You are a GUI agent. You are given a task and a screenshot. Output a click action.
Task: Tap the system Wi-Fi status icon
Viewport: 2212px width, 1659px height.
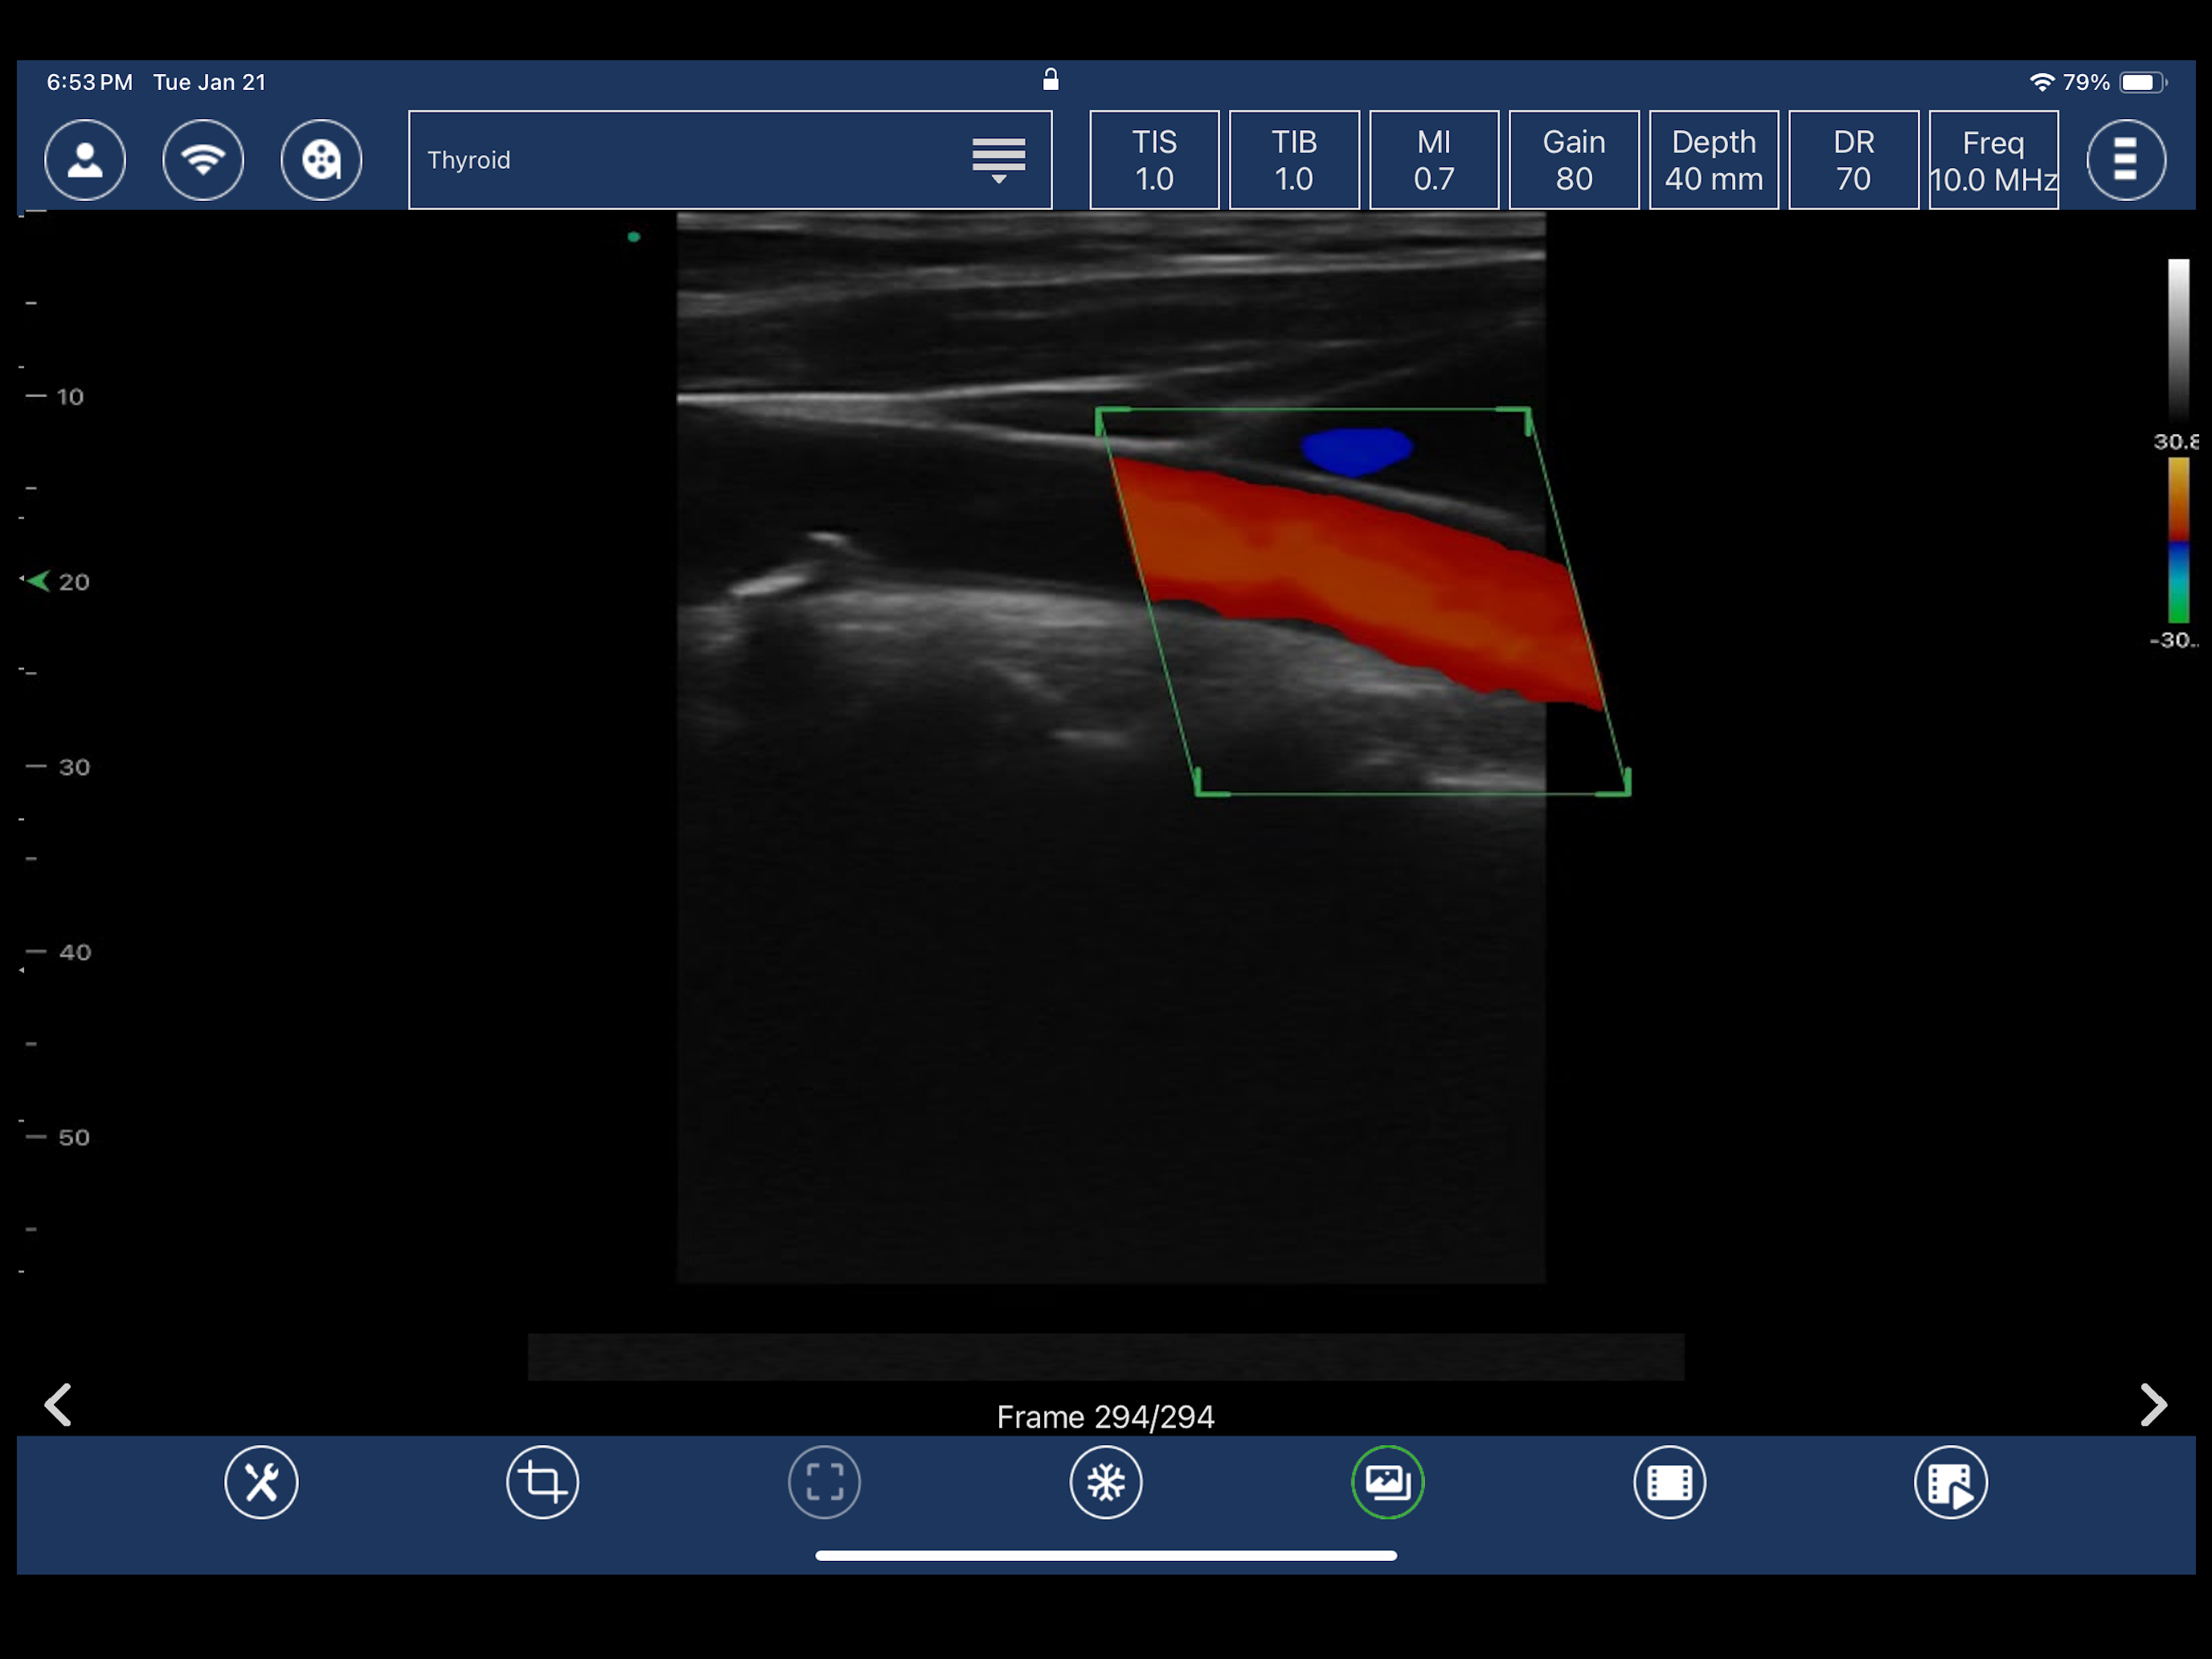tap(2041, 82)
